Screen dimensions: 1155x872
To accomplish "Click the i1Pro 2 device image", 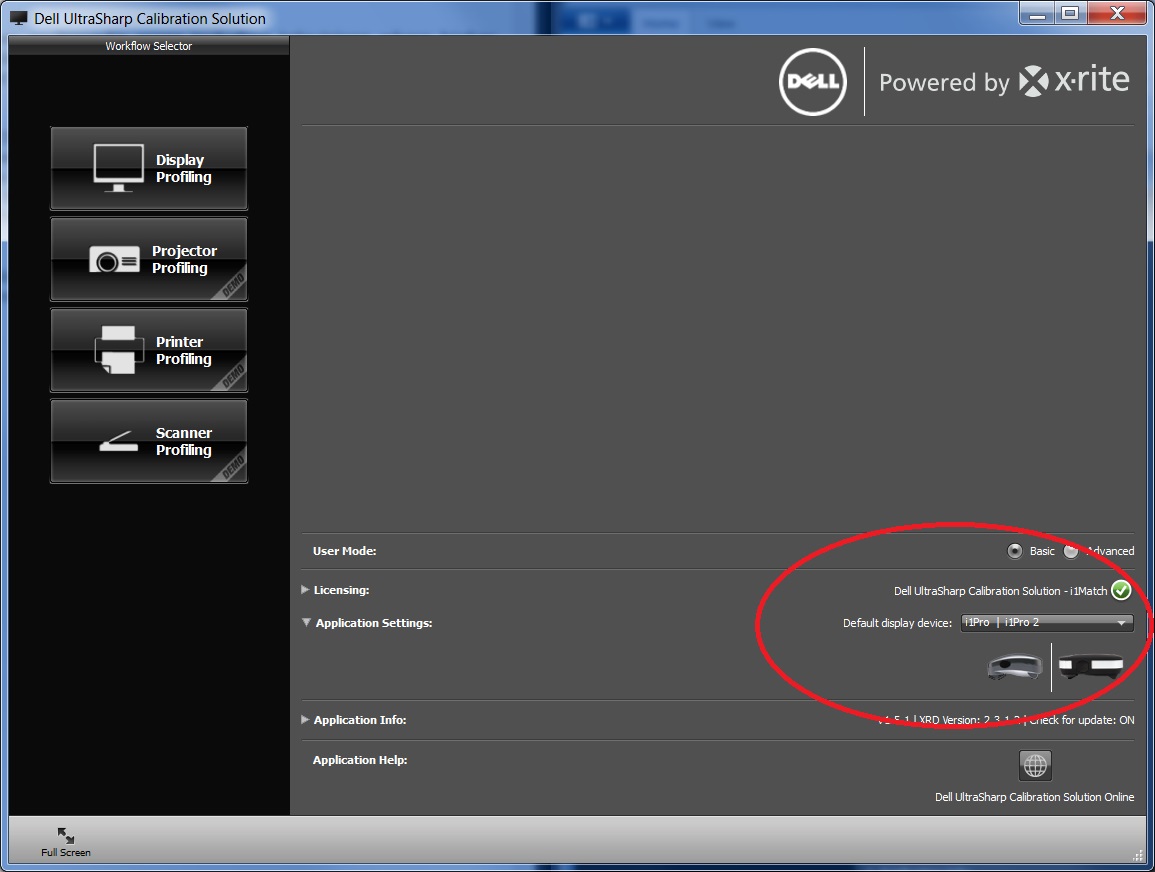I will (1091, 666).
